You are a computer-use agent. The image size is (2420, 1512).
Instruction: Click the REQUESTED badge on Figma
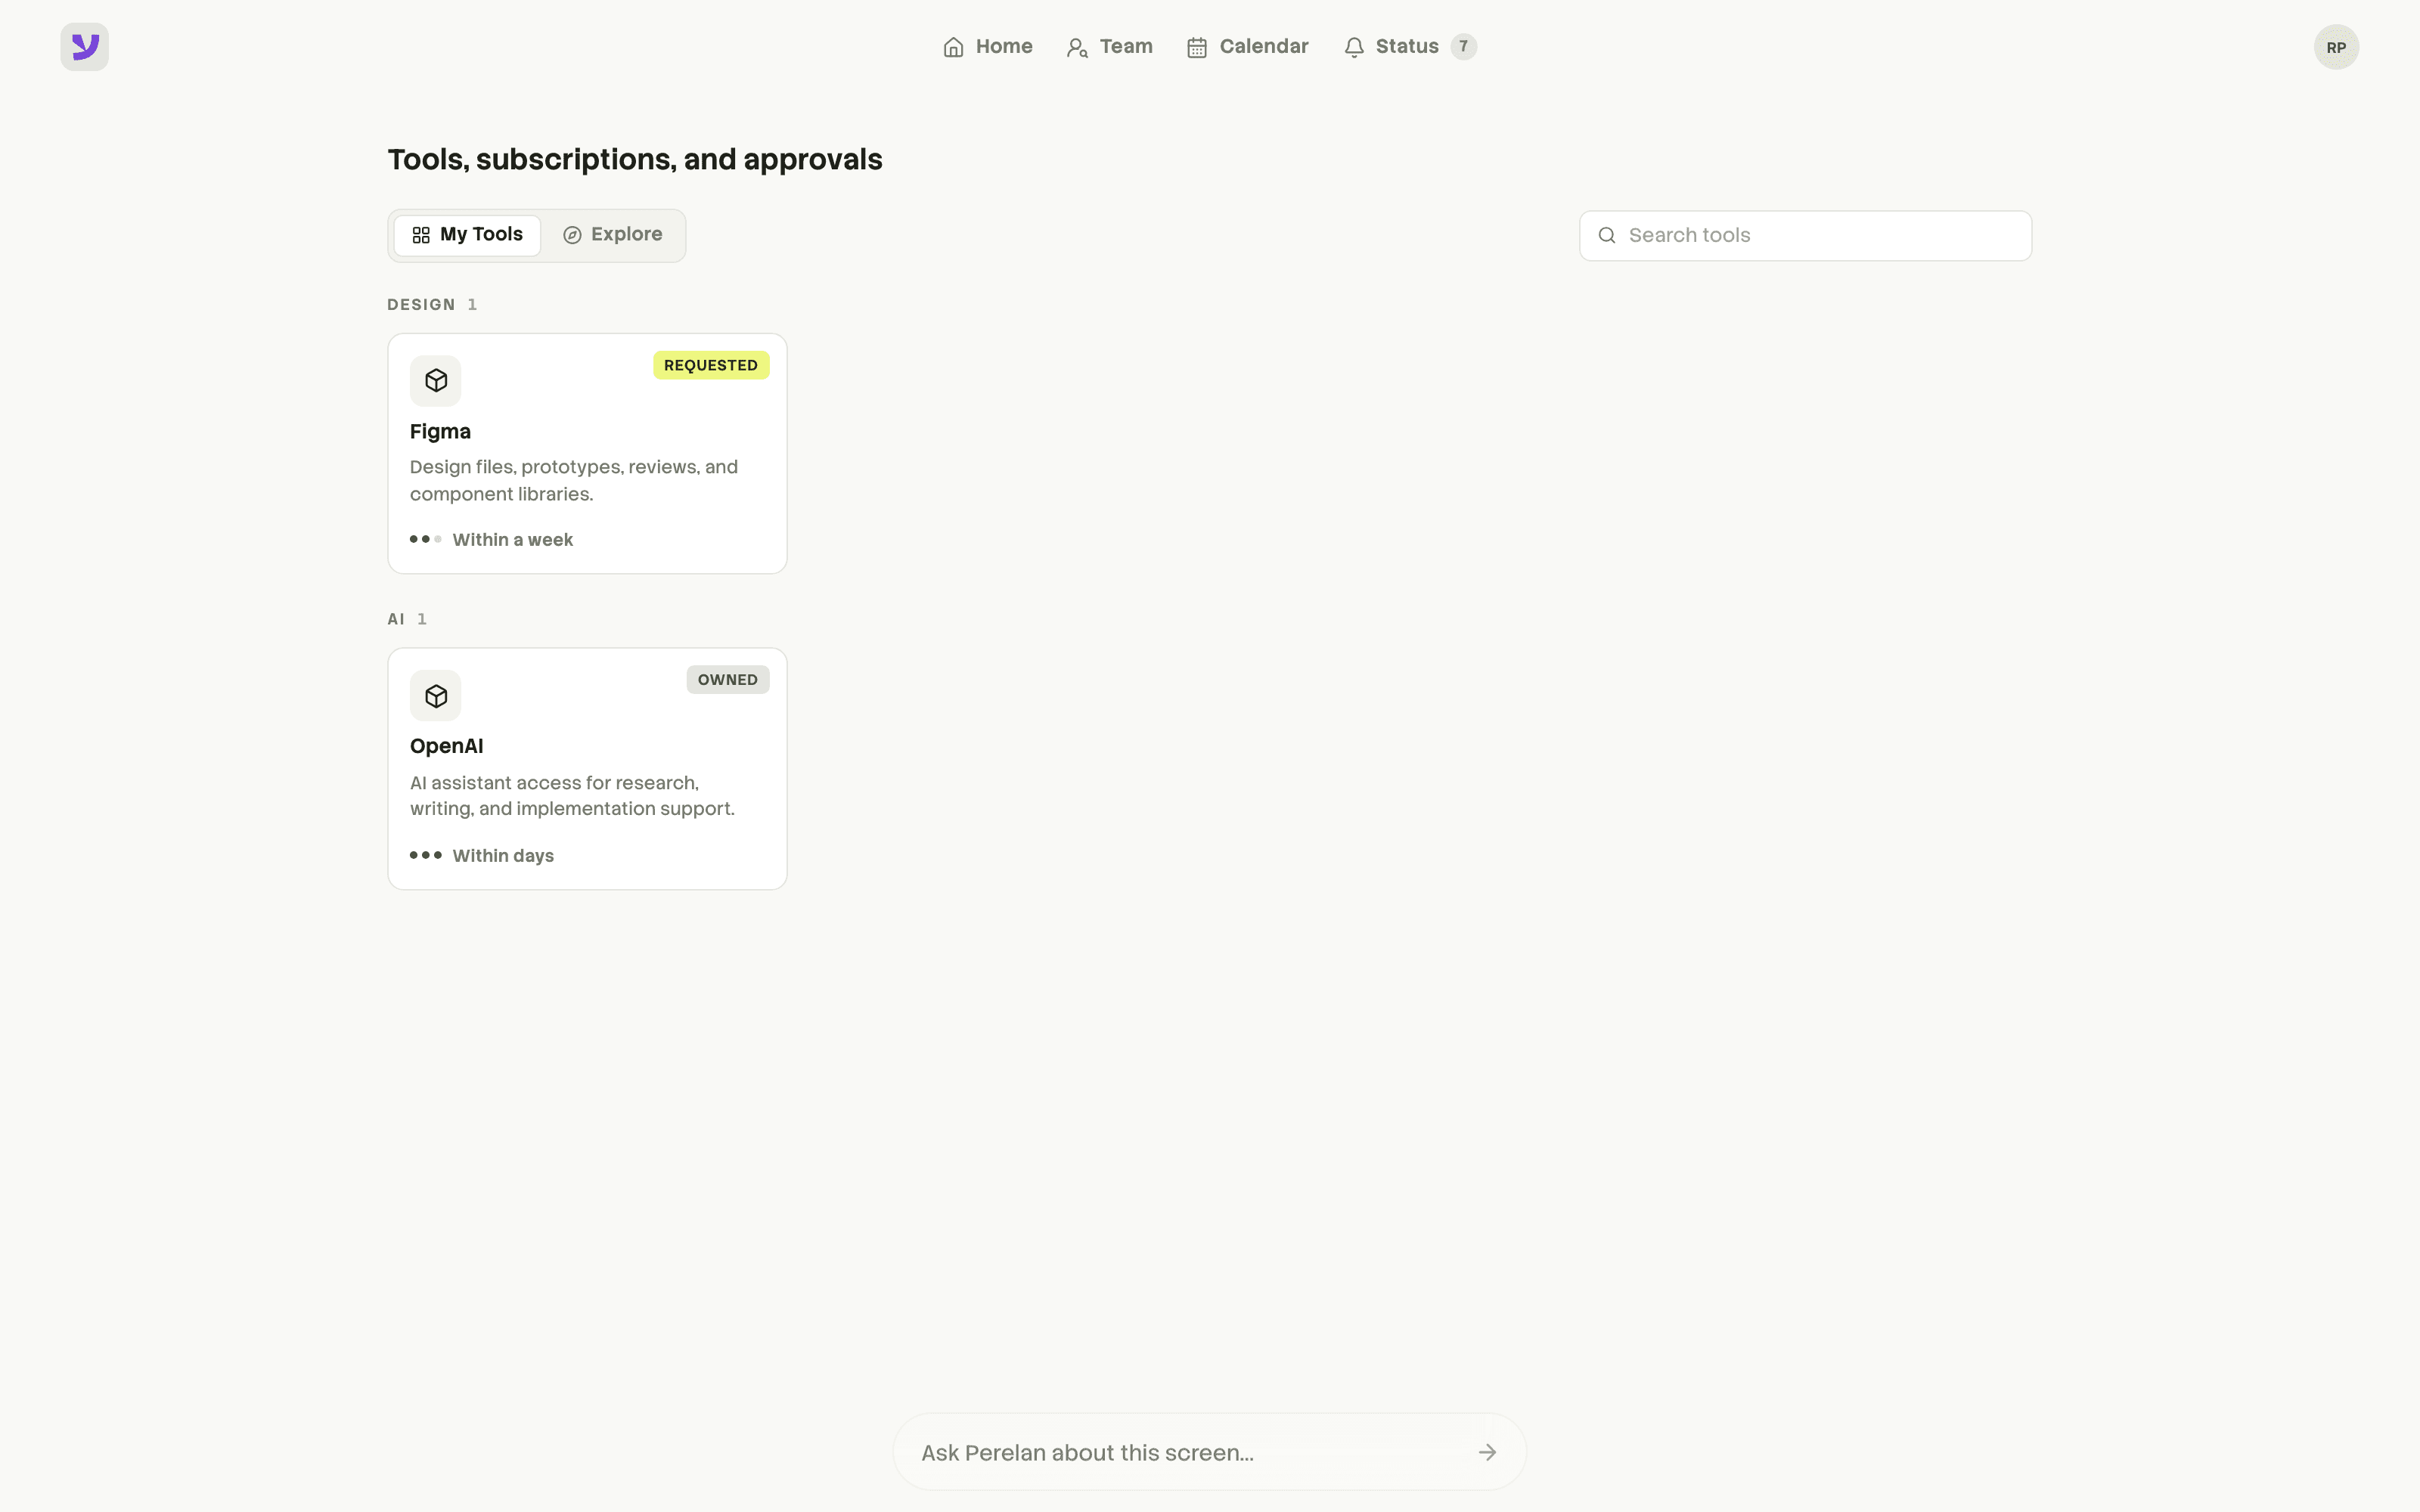(x=711, y=365)
